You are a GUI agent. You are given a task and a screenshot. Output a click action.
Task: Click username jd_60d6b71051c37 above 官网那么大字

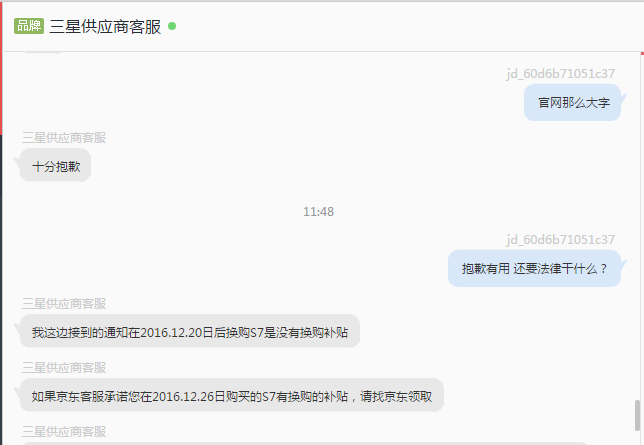pyautogui.click(x=560, y=74)
